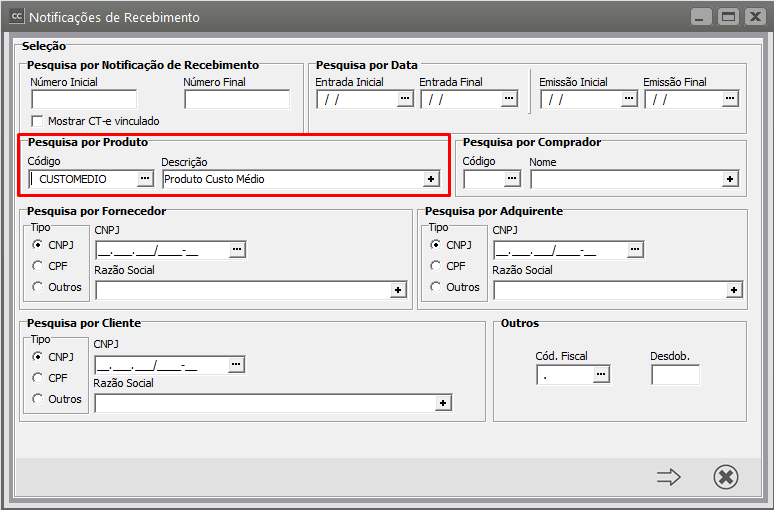Select CPF type under Pesquisa por Fornecedor
Image resolution: width=774 pixels, height=510 pixels.
[38, 266]
